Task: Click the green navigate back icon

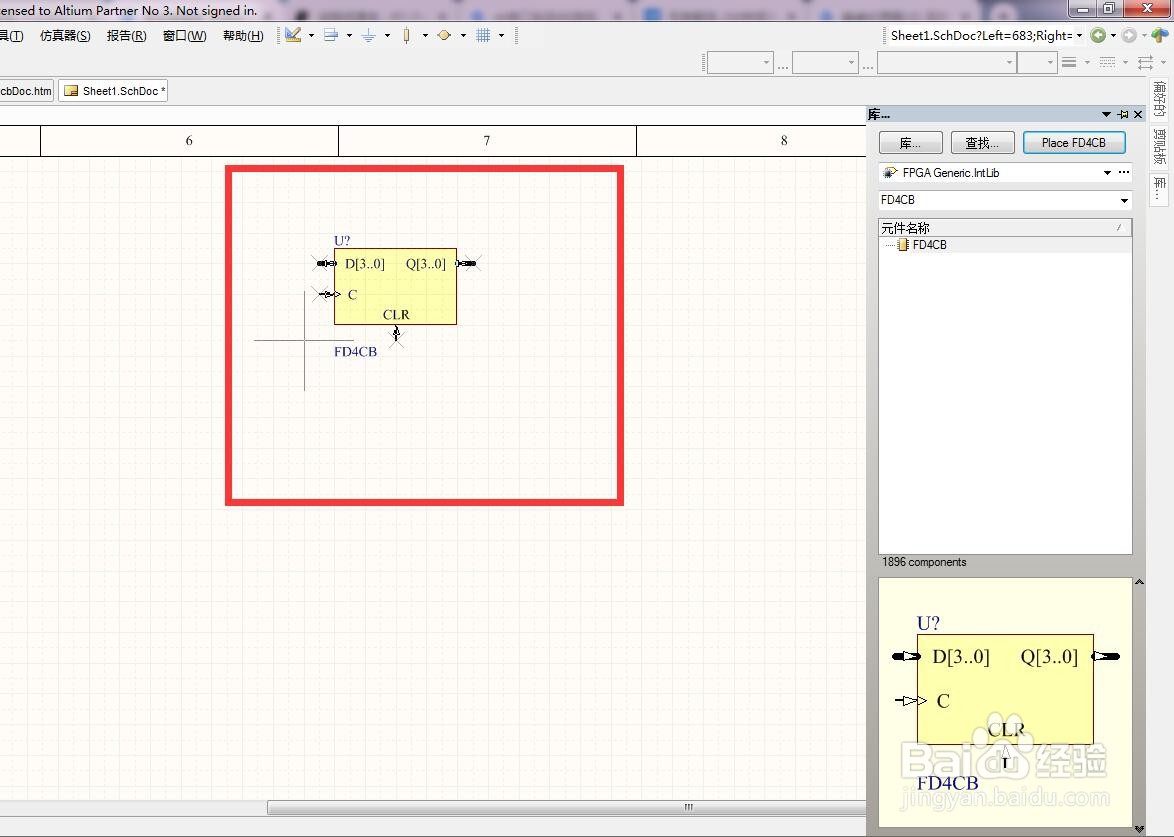Action: 1098,35
